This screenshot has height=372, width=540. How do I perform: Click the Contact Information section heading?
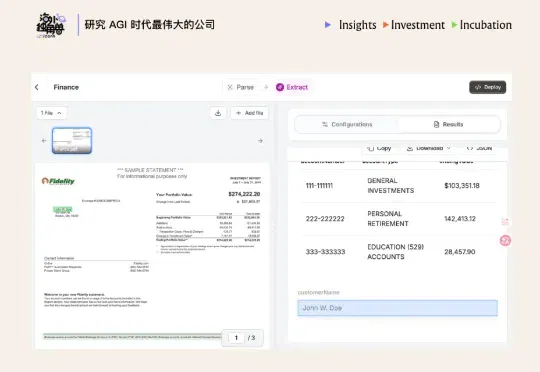pos(59,258)
